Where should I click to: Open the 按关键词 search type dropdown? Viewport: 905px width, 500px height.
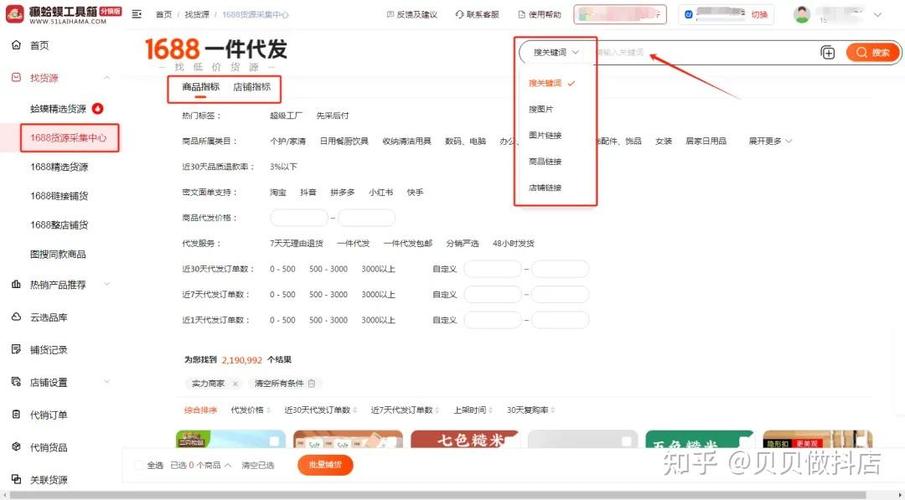coord(555,53)
